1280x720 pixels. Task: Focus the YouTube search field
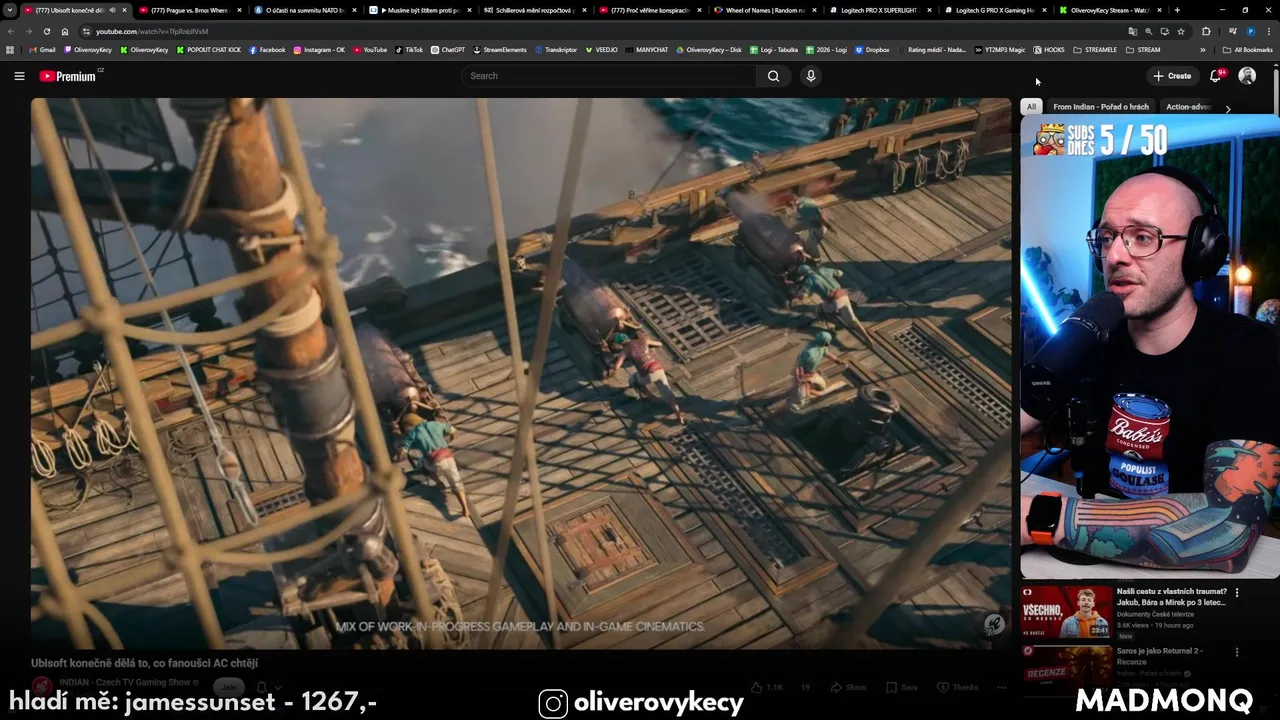610,76
